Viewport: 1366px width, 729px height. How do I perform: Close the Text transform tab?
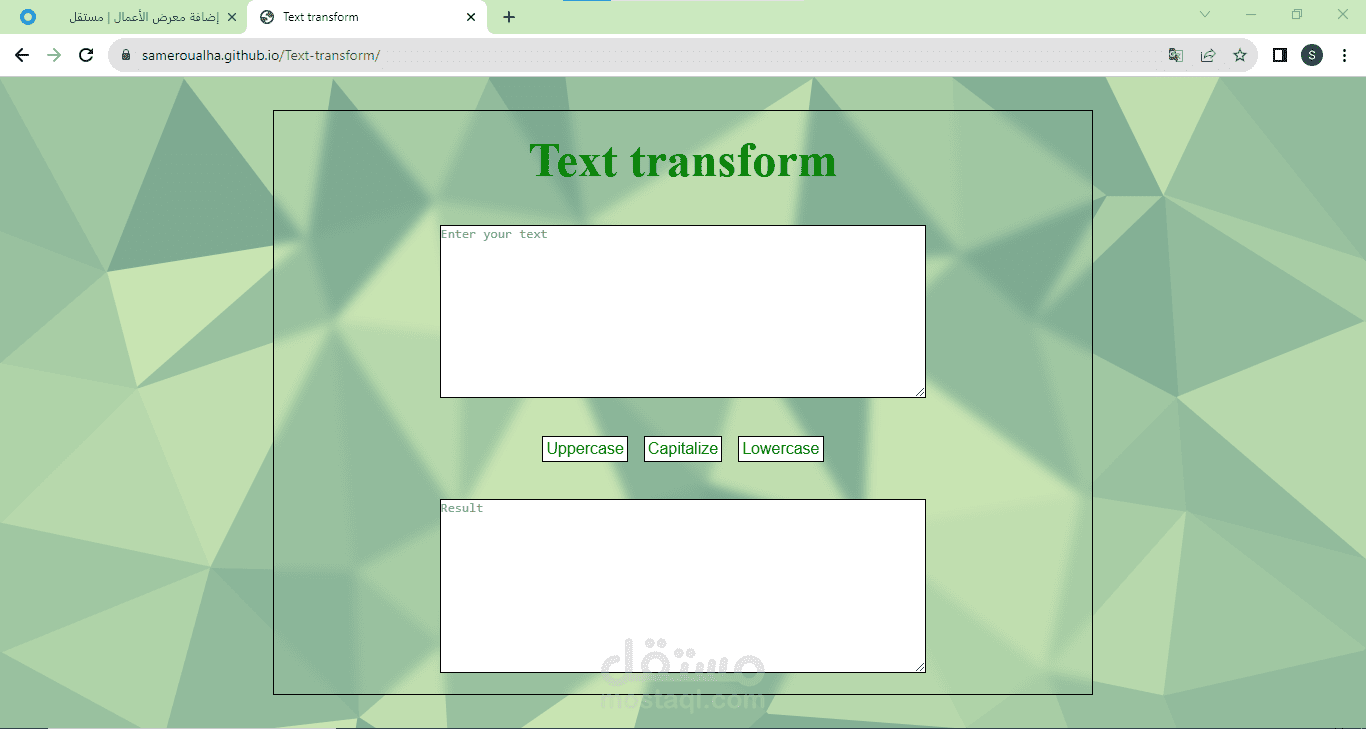pyautogui.click(x=471, y=17)
